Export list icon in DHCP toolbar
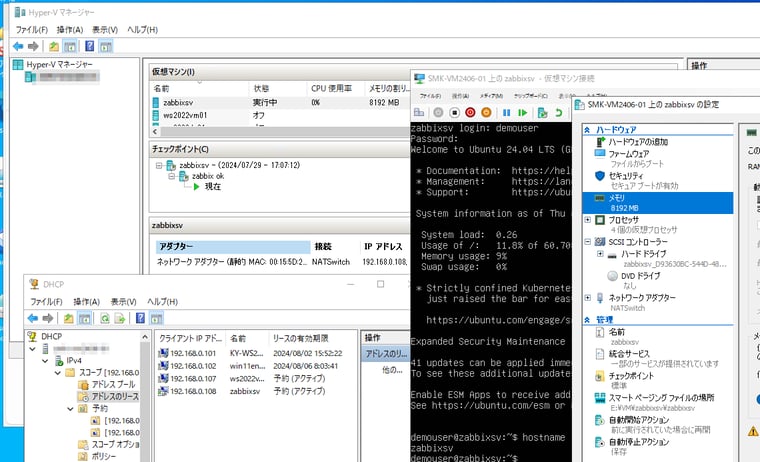Viewport: 760px width, 462px height. (x=120, y=319)
